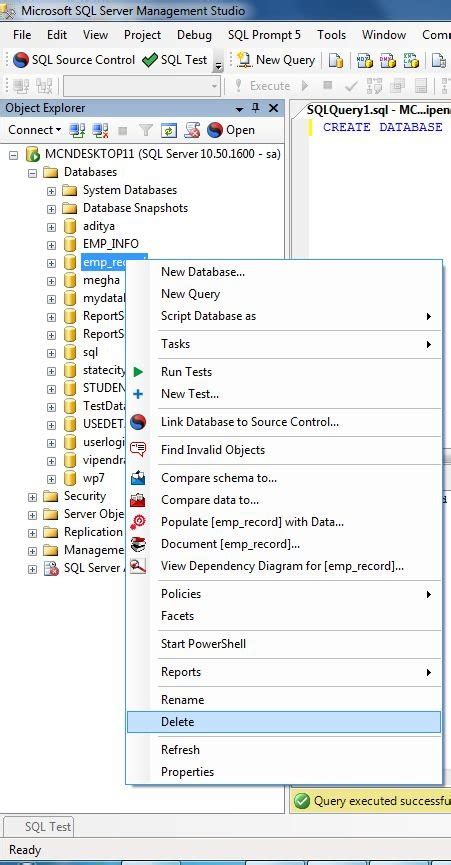Choose View Dependency Diagram for [emp_record]
Viewport: 451px width, 865px height.
[284, 566]
